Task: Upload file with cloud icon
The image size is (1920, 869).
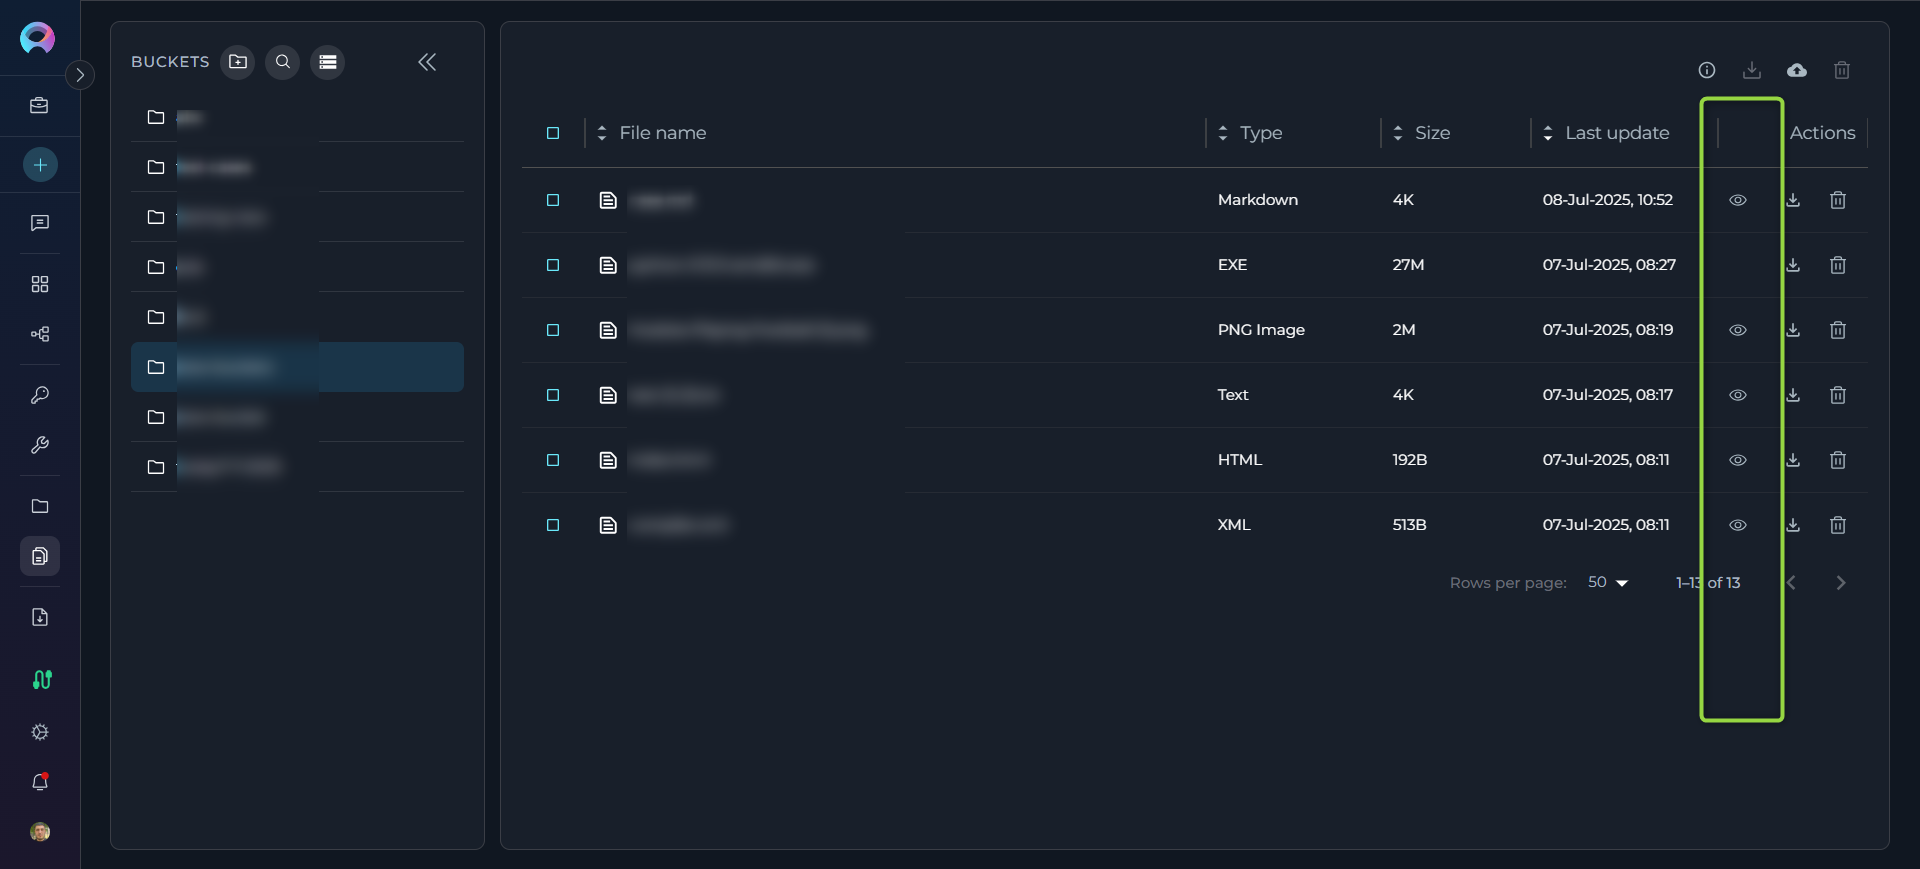Action: [x=1797, y=70]
